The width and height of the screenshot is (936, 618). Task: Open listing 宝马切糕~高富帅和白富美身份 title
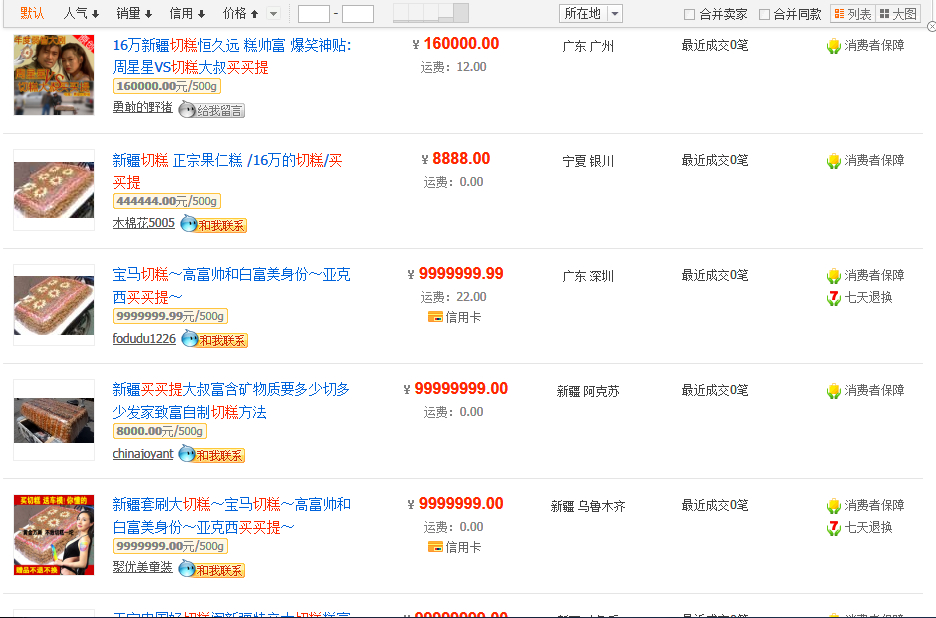(232, 285)
